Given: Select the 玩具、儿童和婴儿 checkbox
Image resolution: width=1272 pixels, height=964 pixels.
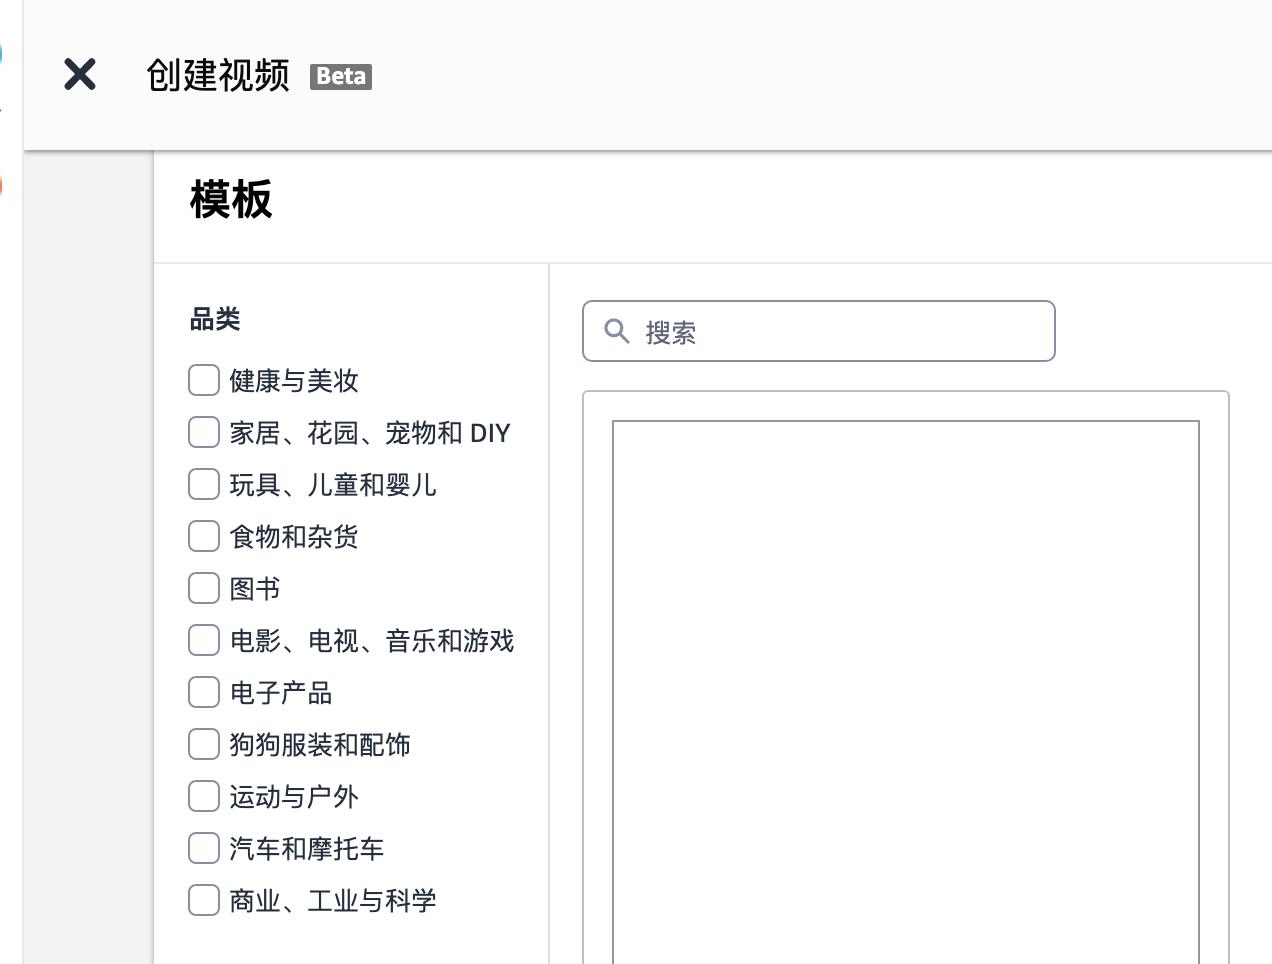Looking at the screenshot, I should tap(203, 484).
